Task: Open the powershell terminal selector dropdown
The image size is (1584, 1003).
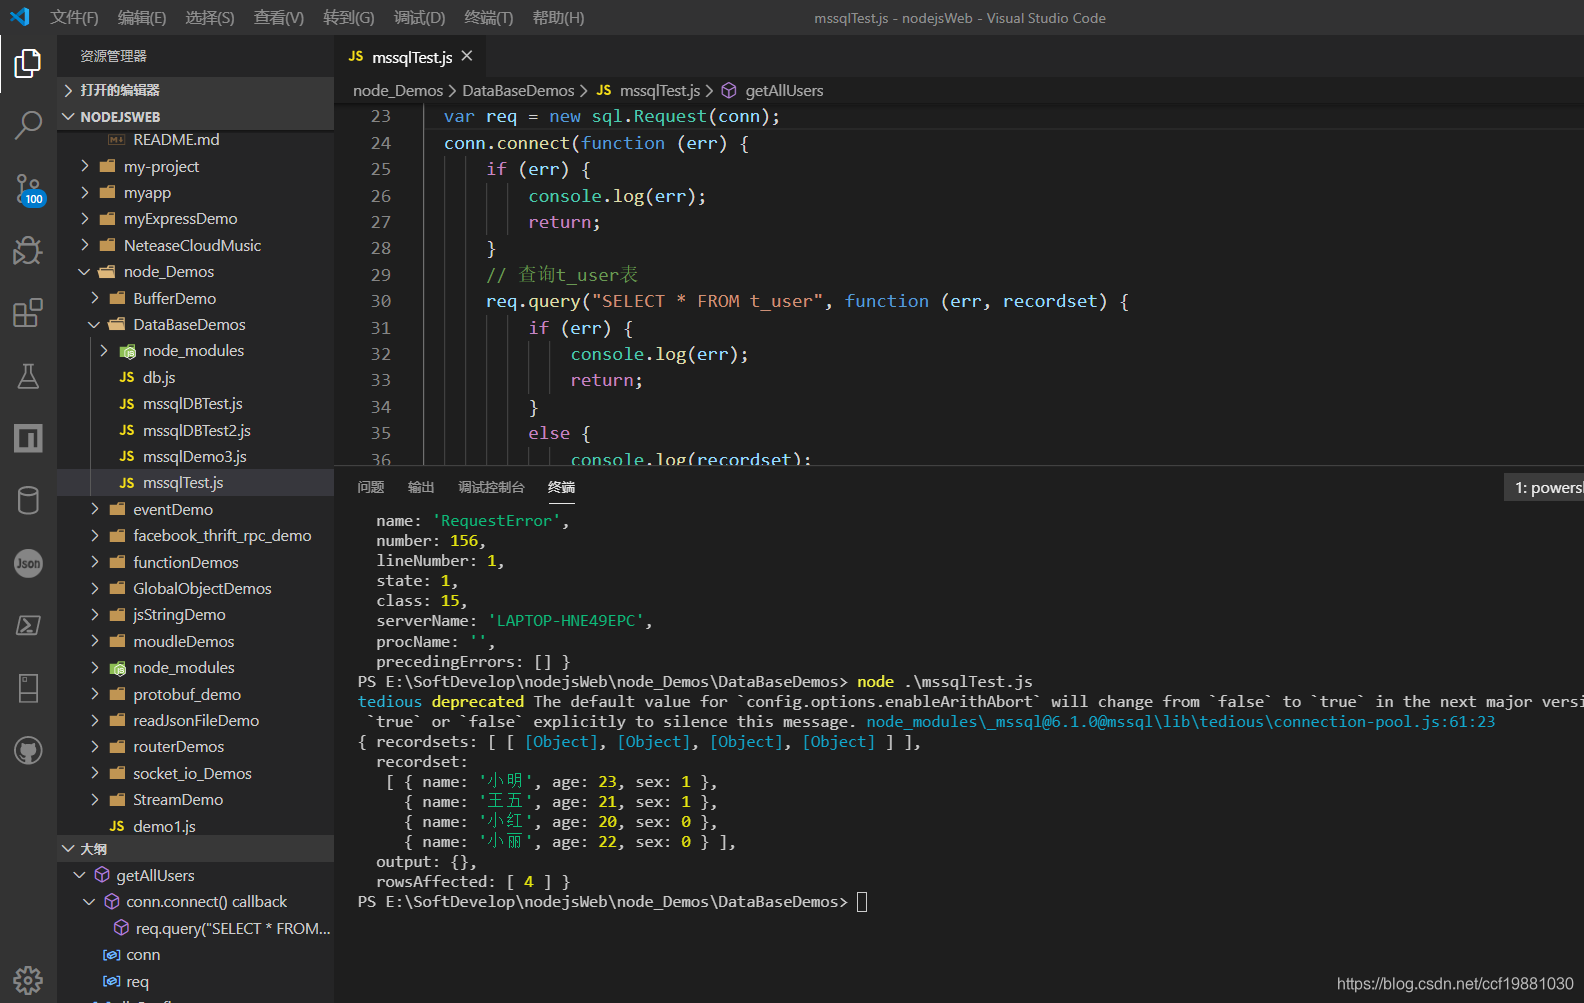Action: pos(1545,488)
